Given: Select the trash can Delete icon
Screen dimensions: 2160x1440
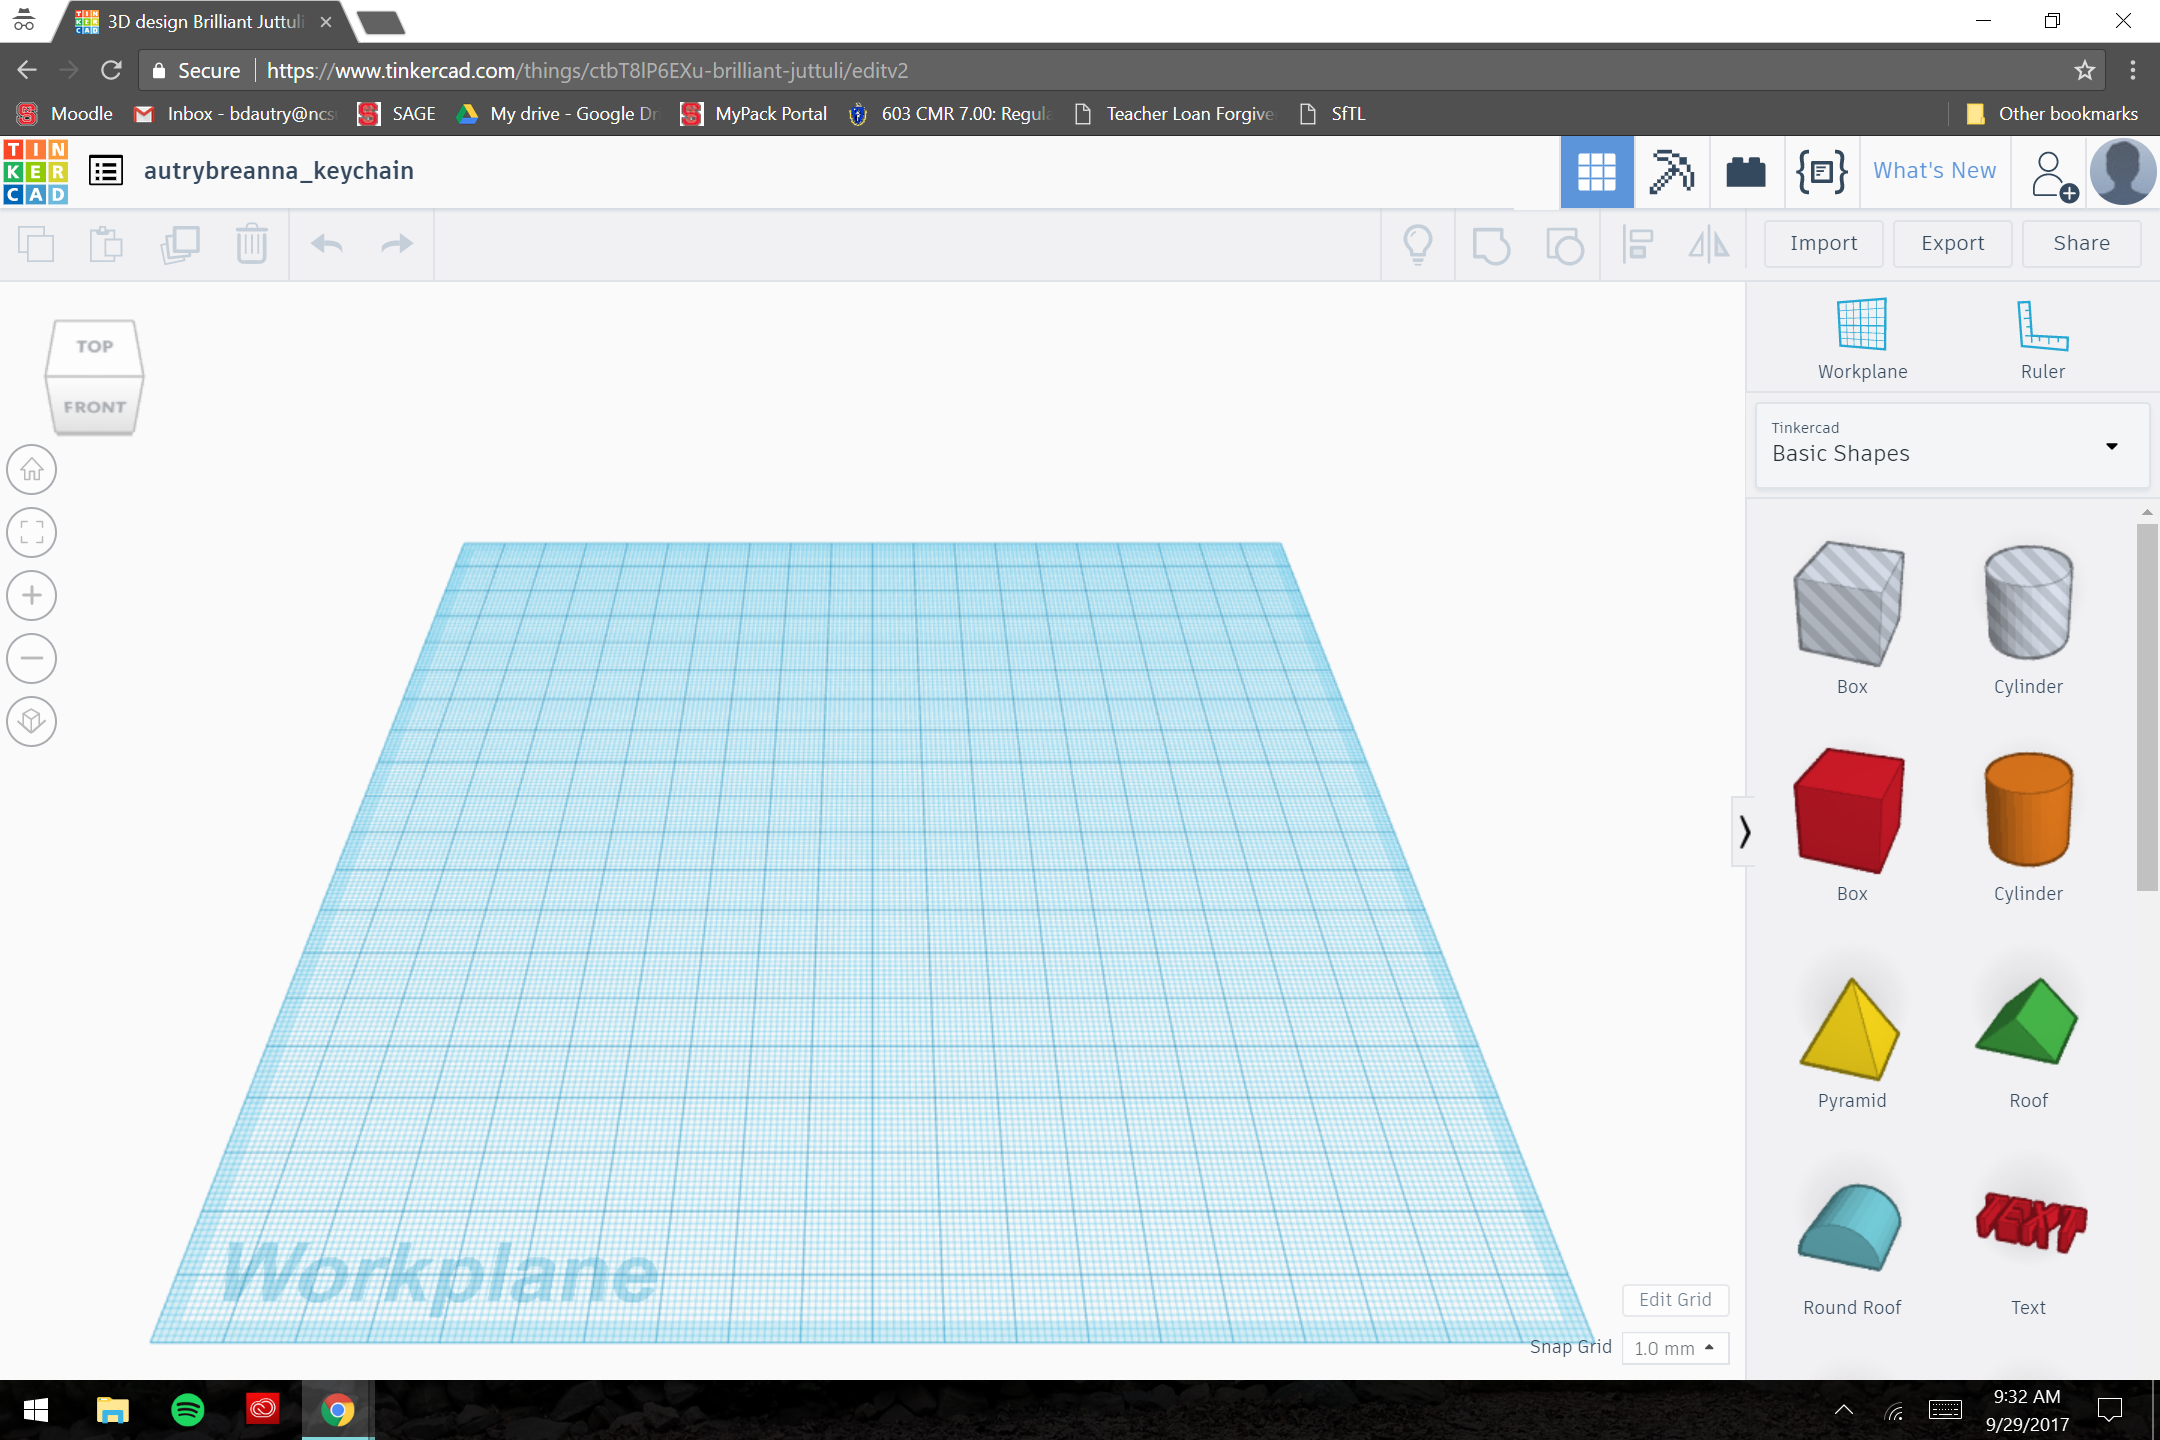Looking at the screenshot, I should [x=250, y=243].
